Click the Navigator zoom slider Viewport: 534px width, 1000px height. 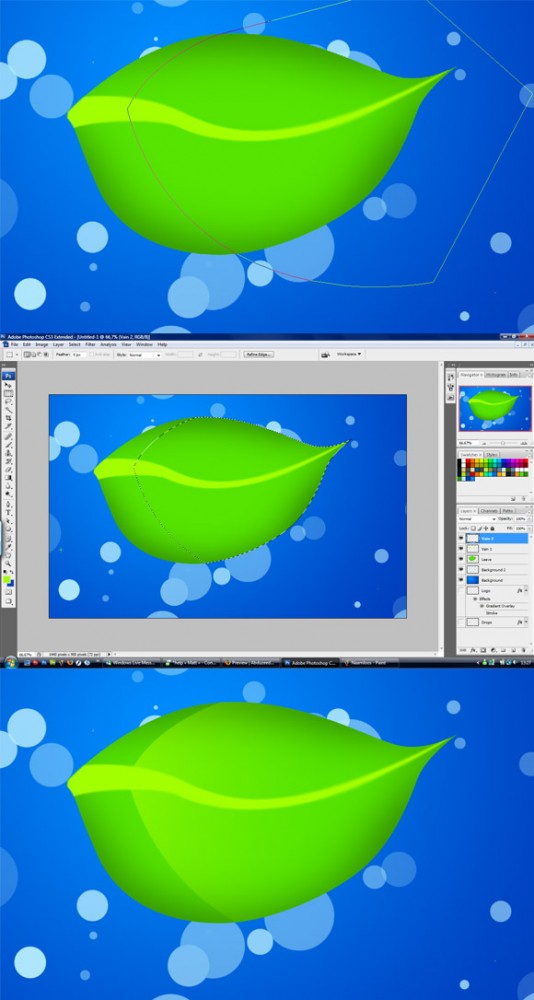pos(503,443)
